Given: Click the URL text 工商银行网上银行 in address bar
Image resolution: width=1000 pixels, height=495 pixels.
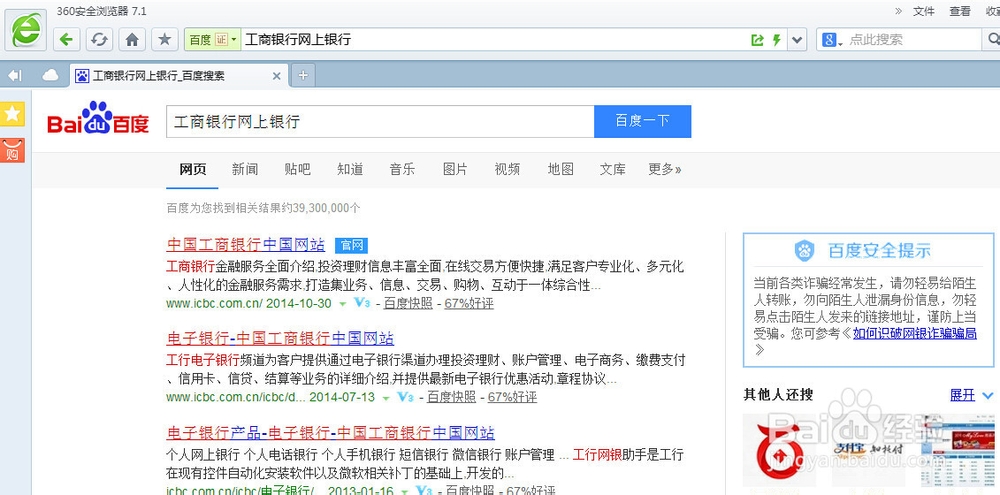Looking at the screenshot, I should 298,40.
